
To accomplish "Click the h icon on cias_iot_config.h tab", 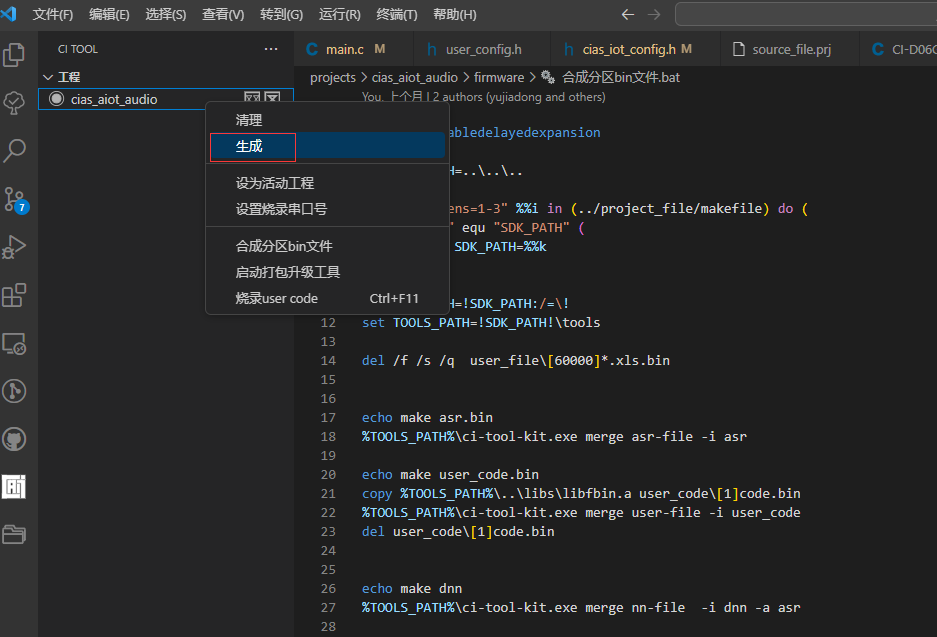I will click(568, 49).
